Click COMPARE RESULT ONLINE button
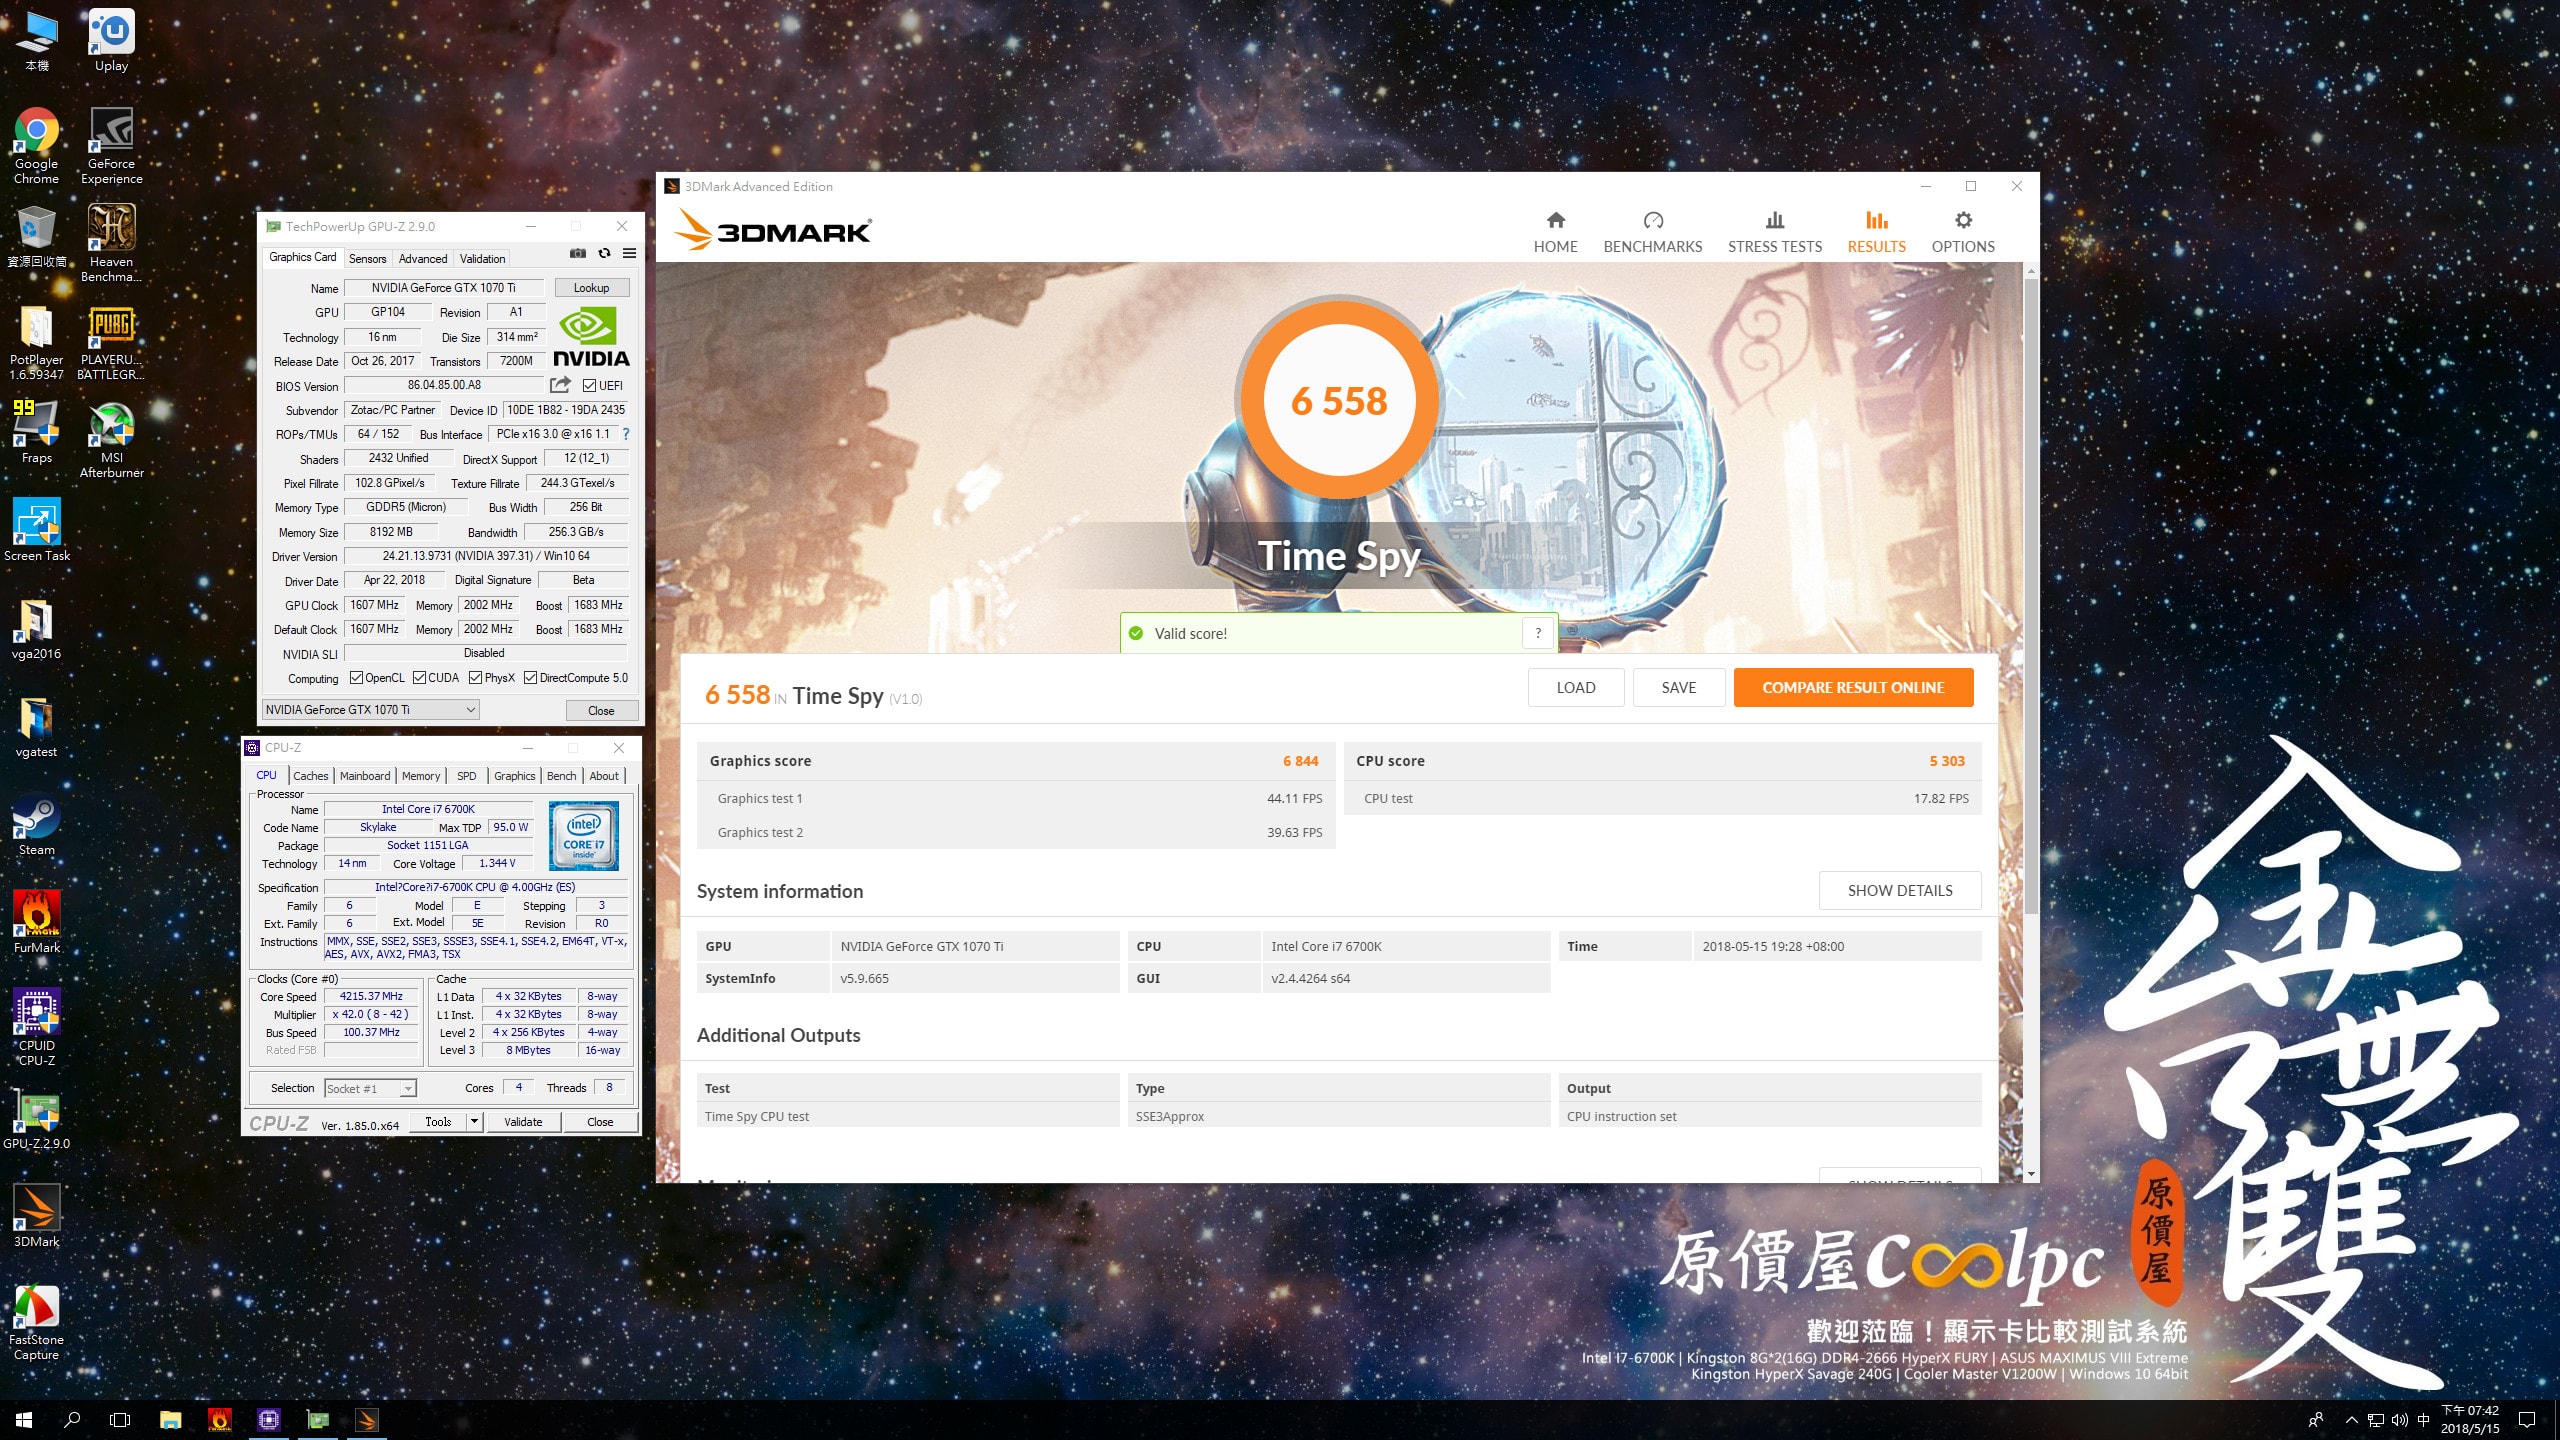 click(1853, 688)
